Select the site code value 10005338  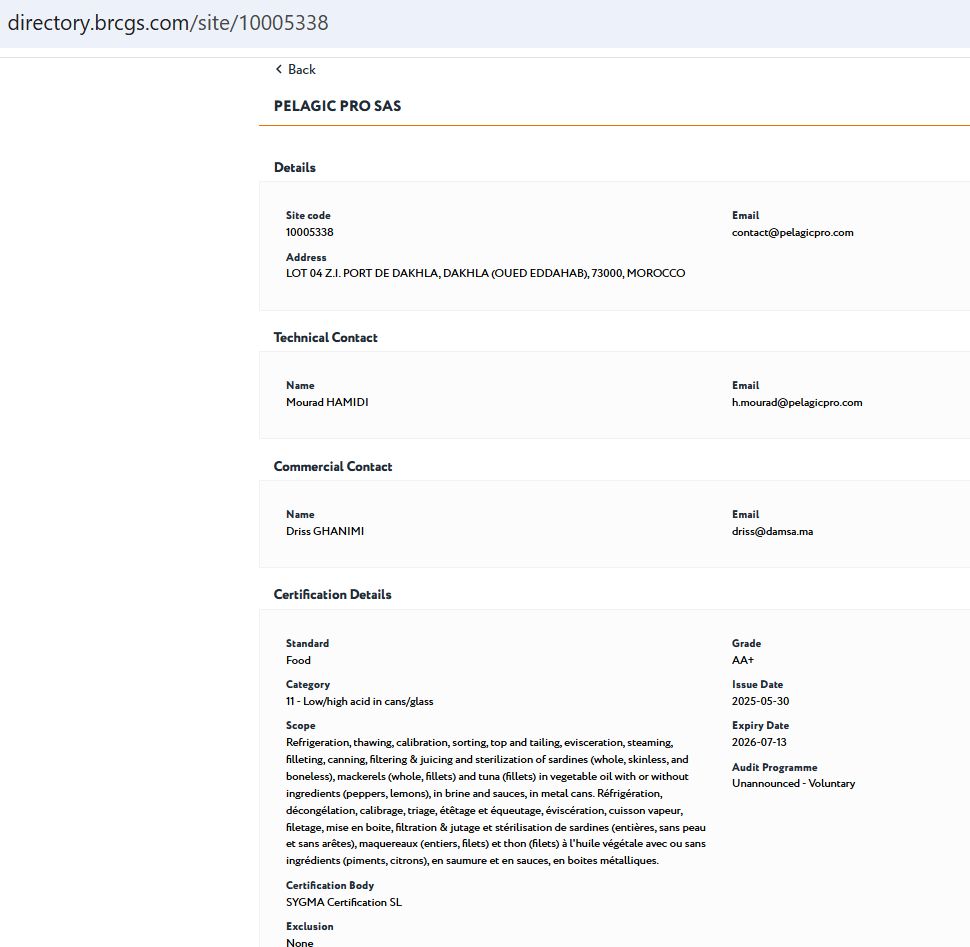tap(309, 232)
